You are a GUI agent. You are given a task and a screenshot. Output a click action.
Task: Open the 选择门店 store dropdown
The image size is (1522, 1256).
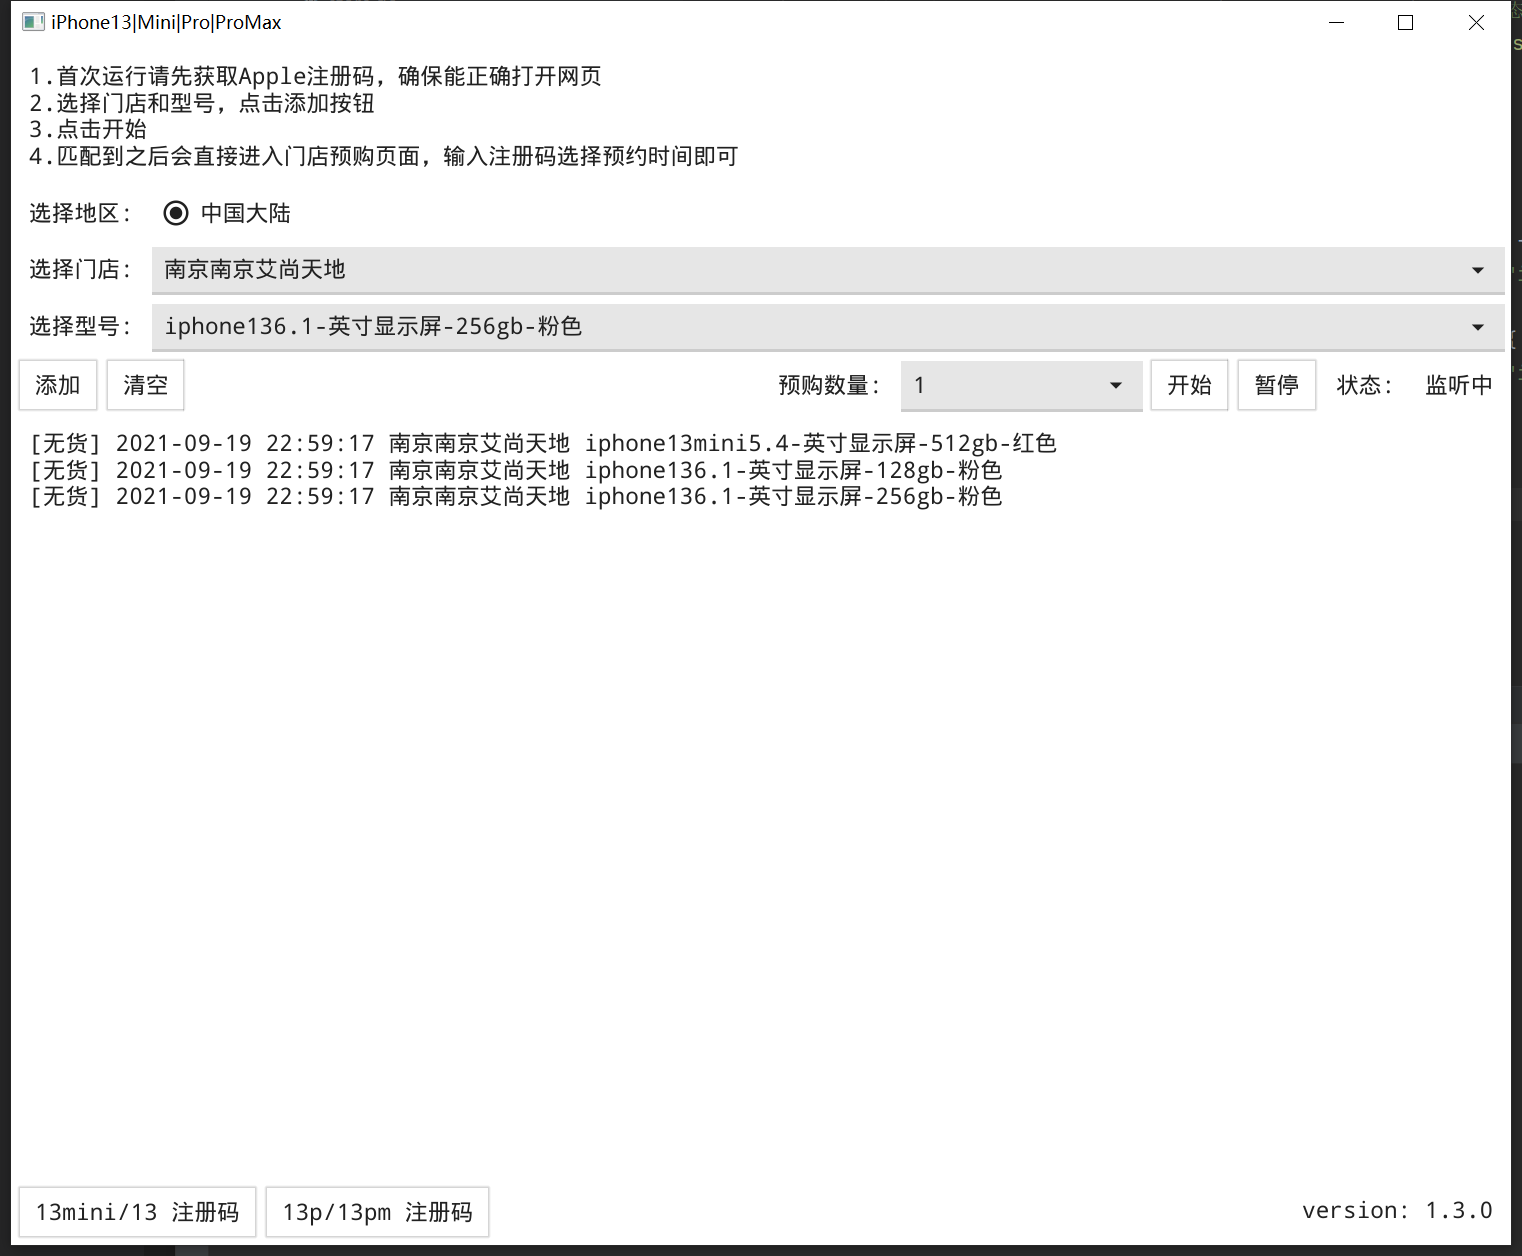pos(828,270)
